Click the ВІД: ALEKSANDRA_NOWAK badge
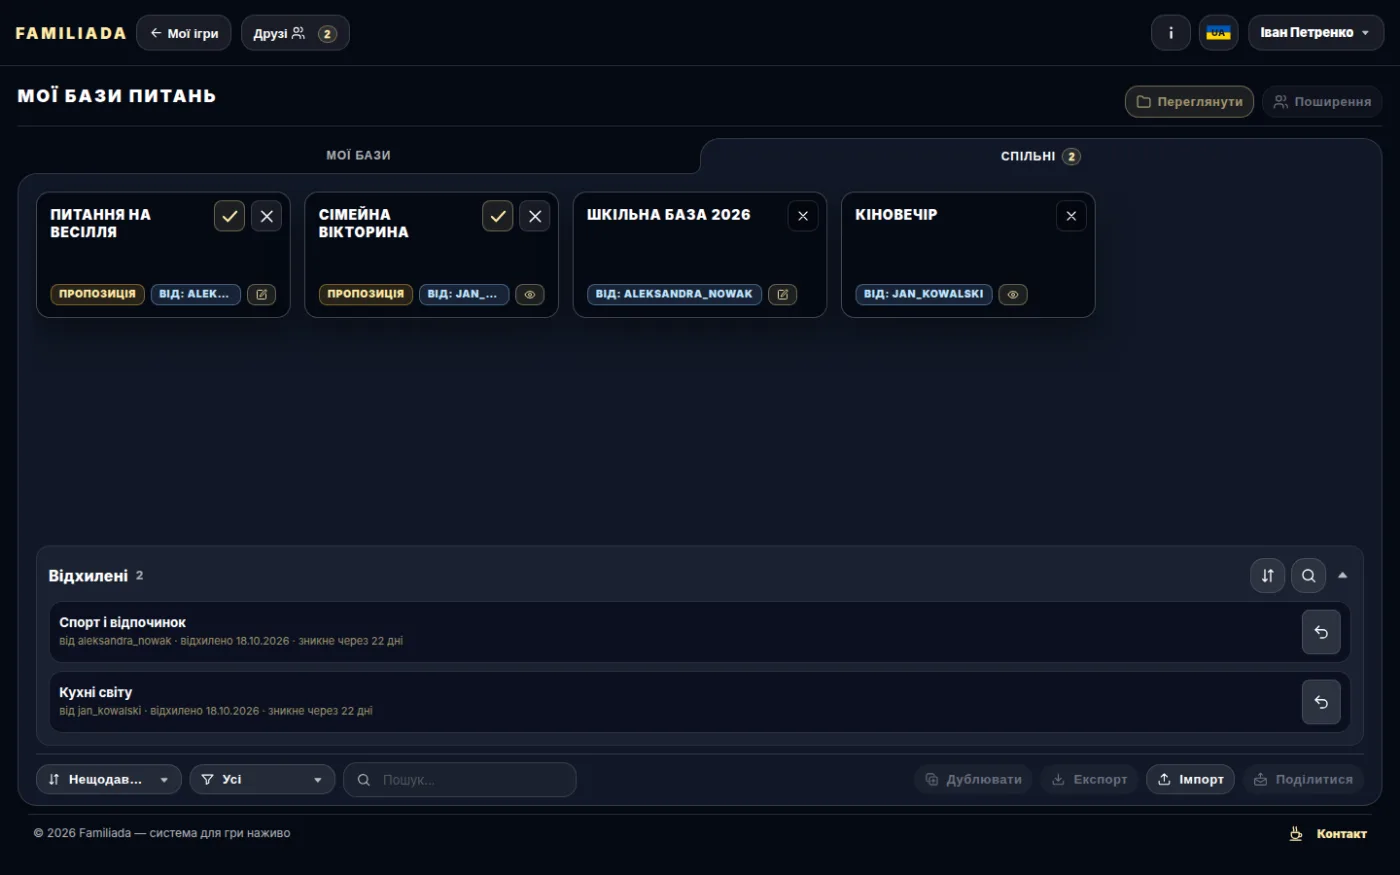This screenshot has height=875, width=1400. tap(674, 294)
